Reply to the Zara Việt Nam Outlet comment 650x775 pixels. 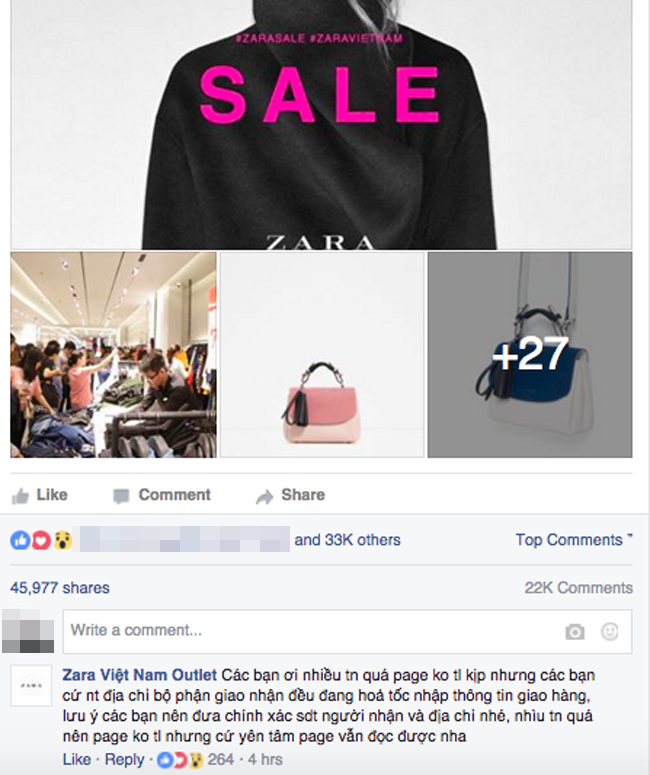(x=124, y=759)
